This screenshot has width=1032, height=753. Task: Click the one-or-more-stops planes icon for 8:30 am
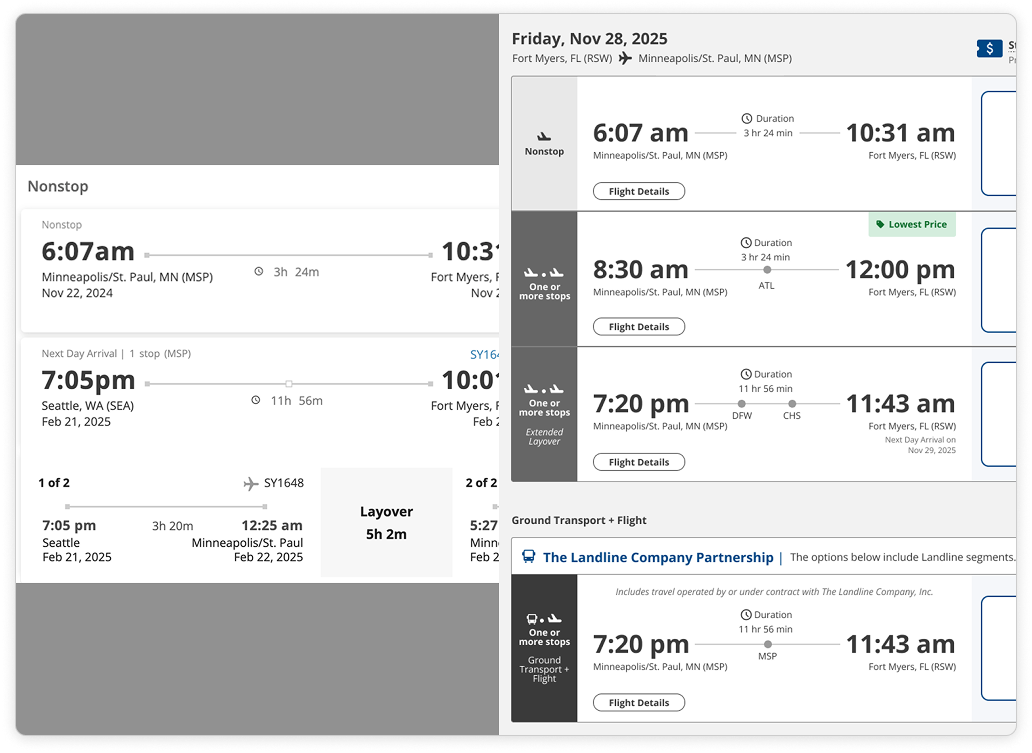pyautogui.click(x=543, y=270)
